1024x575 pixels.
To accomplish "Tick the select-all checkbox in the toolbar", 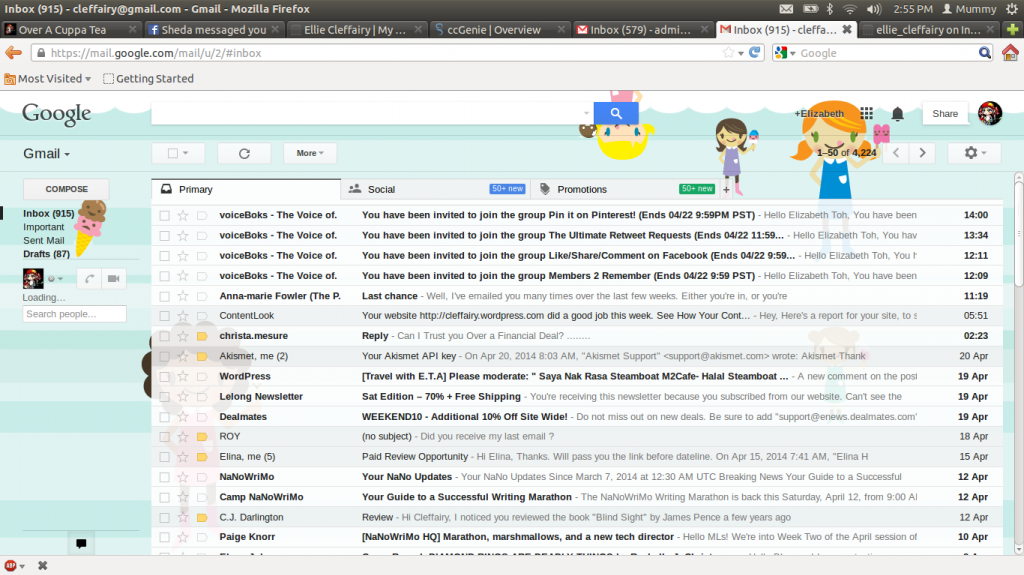I will coord(172,153).
